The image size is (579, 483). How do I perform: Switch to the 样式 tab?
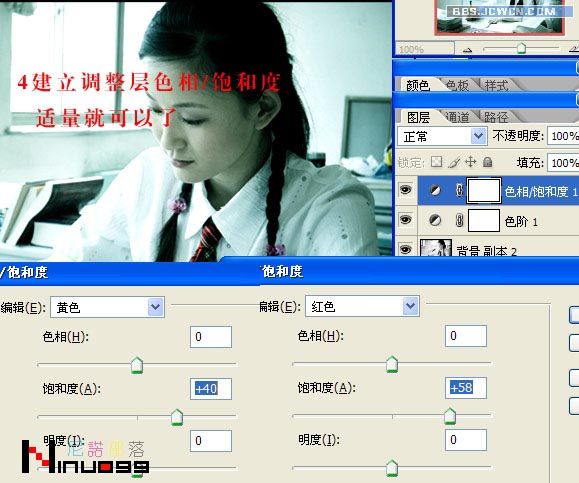pos(496,86)
